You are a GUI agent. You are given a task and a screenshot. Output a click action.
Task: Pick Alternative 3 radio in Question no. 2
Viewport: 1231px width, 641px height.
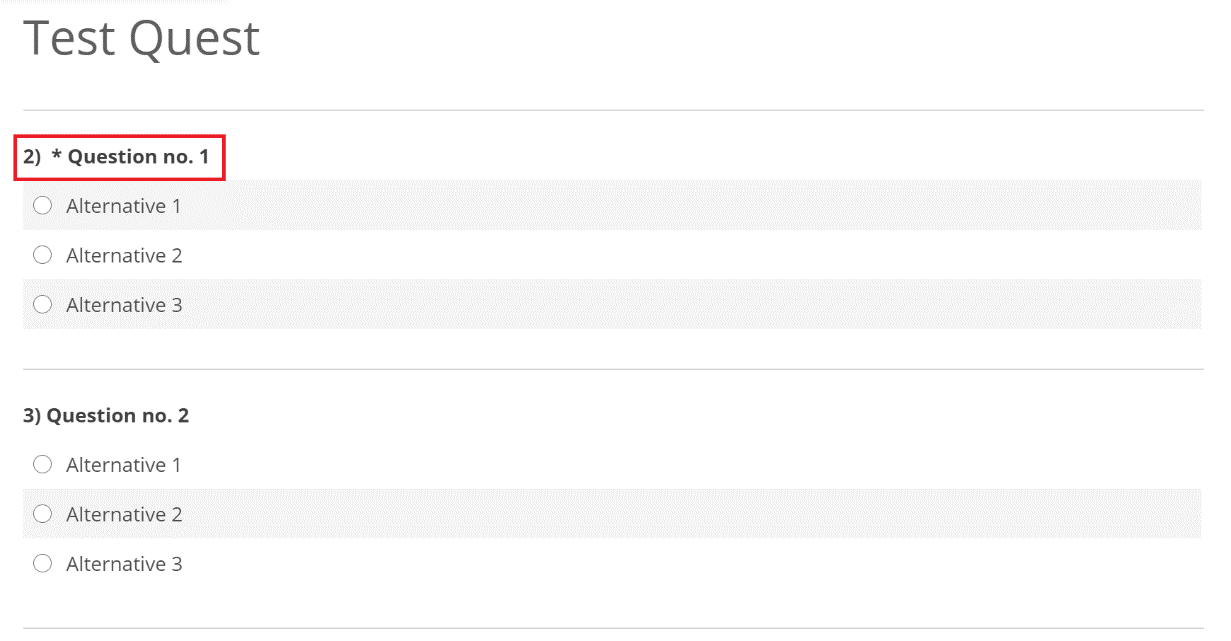pos(42,564)
